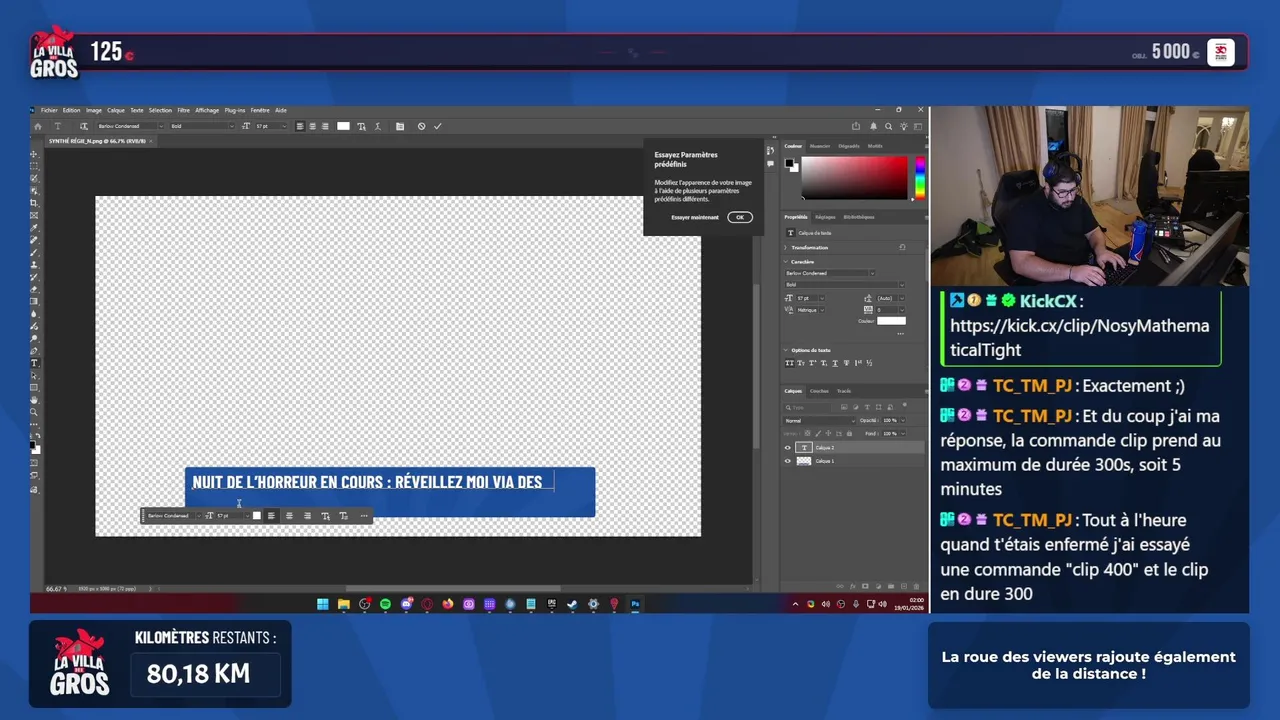This screenshot has height=720, width=1280.
Task: Open more options in the floating text bar
Action: pyautogui.click(x=364, y=516)
